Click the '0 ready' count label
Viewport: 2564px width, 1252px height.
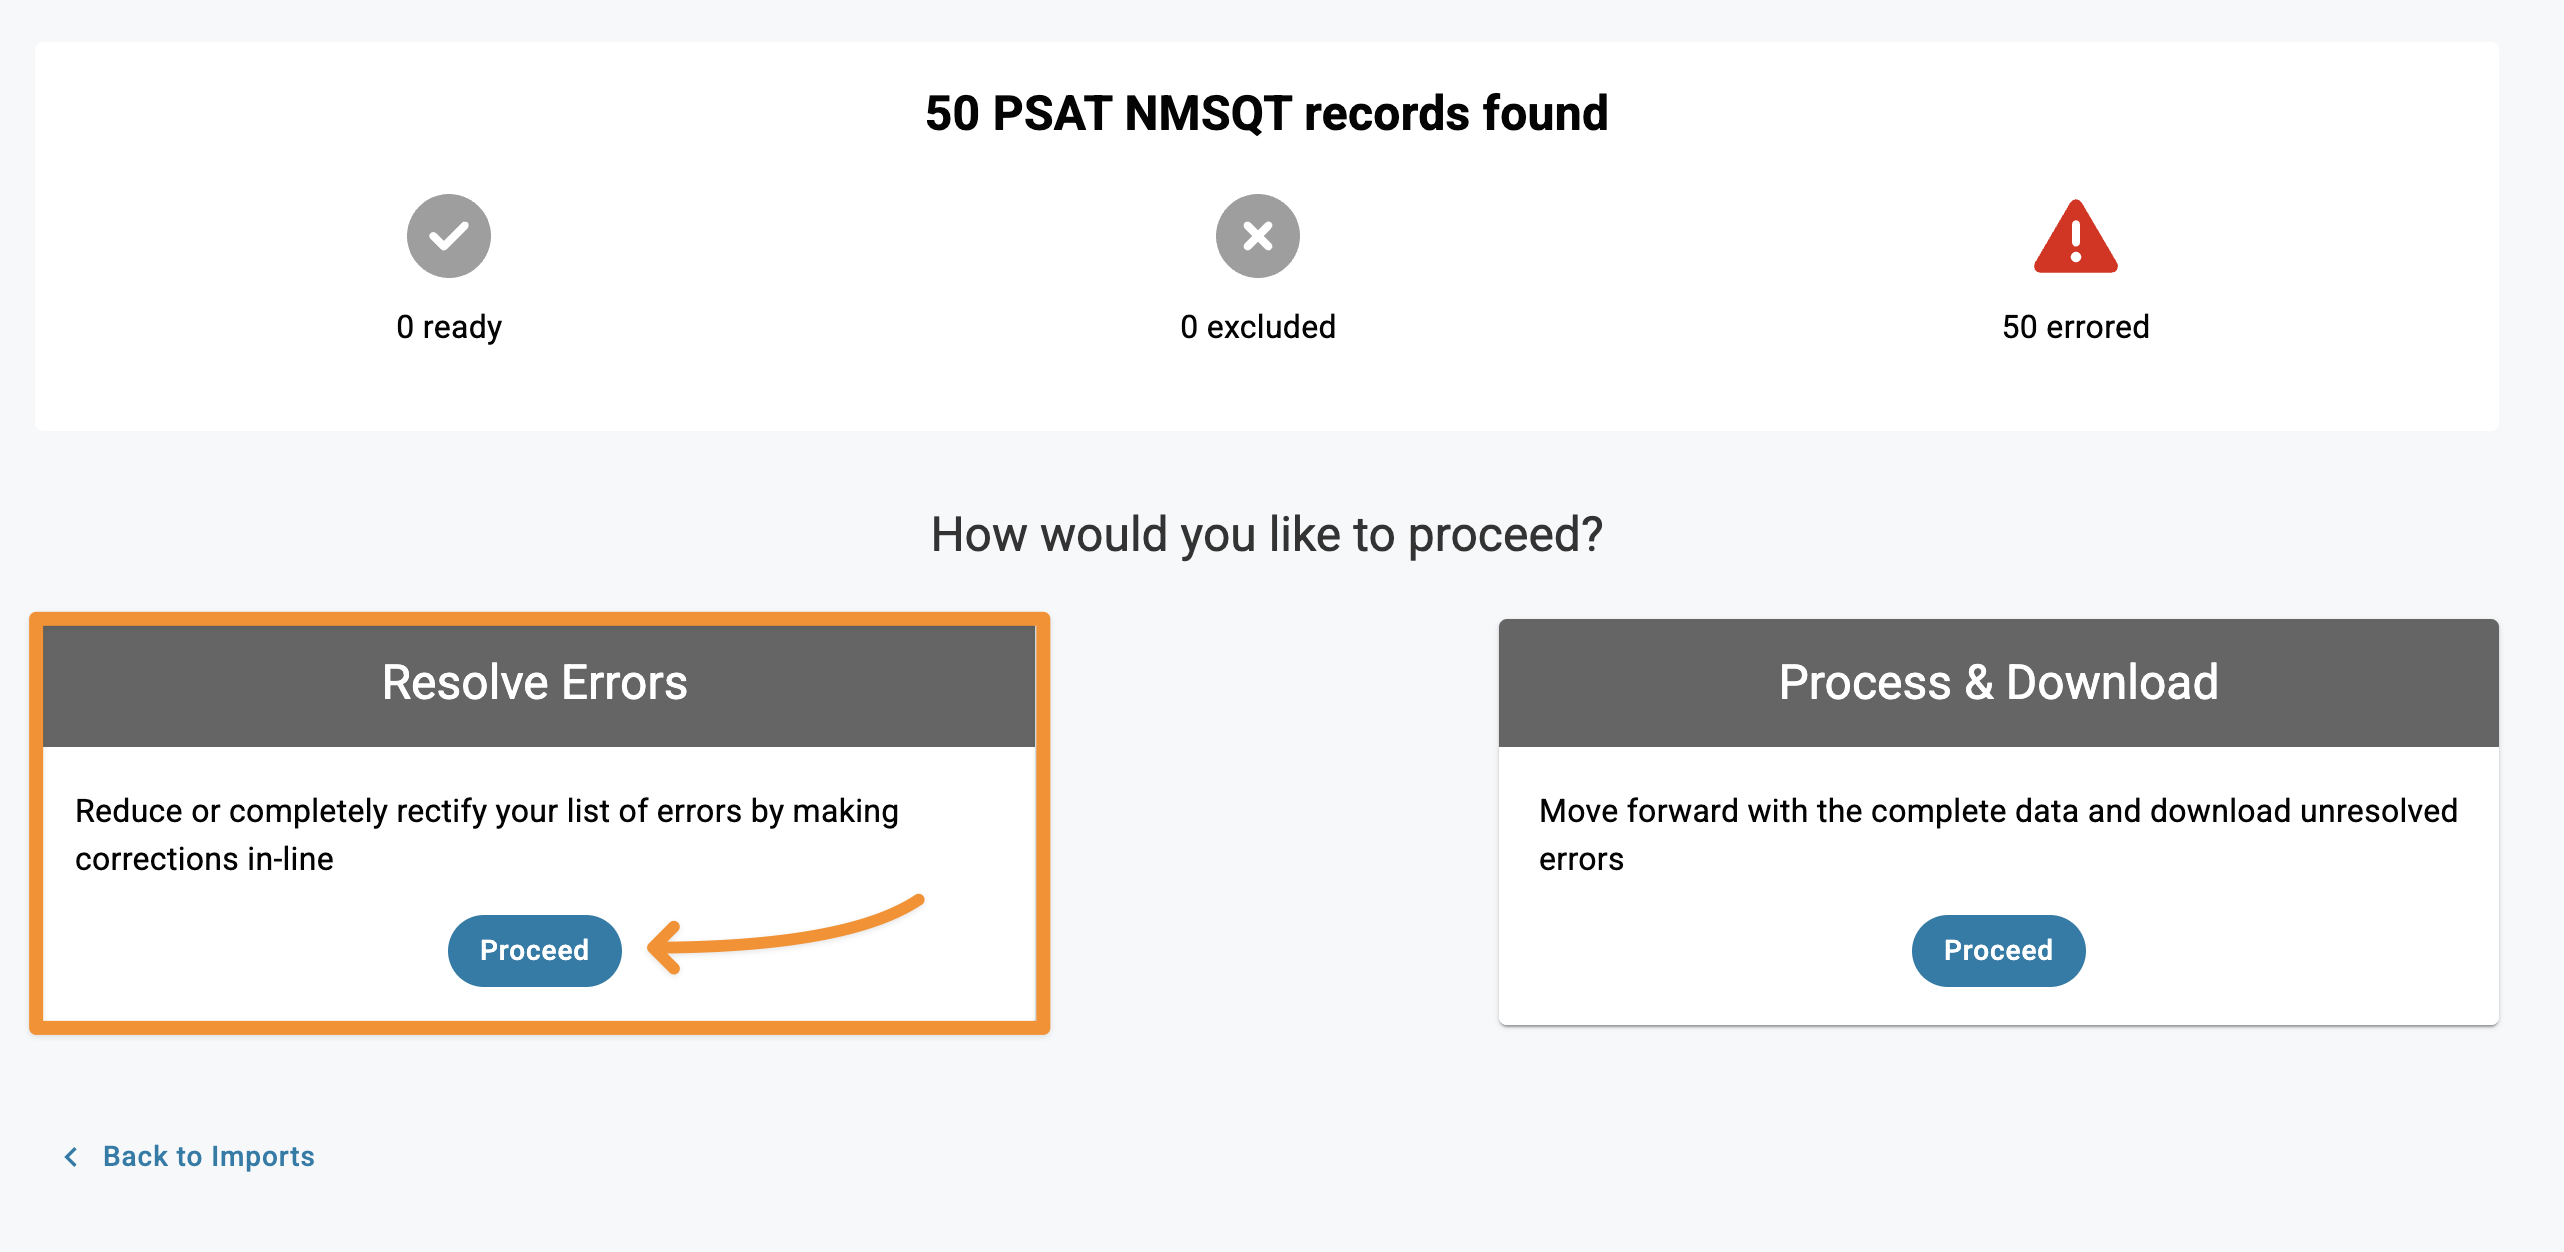click(448, 327)
